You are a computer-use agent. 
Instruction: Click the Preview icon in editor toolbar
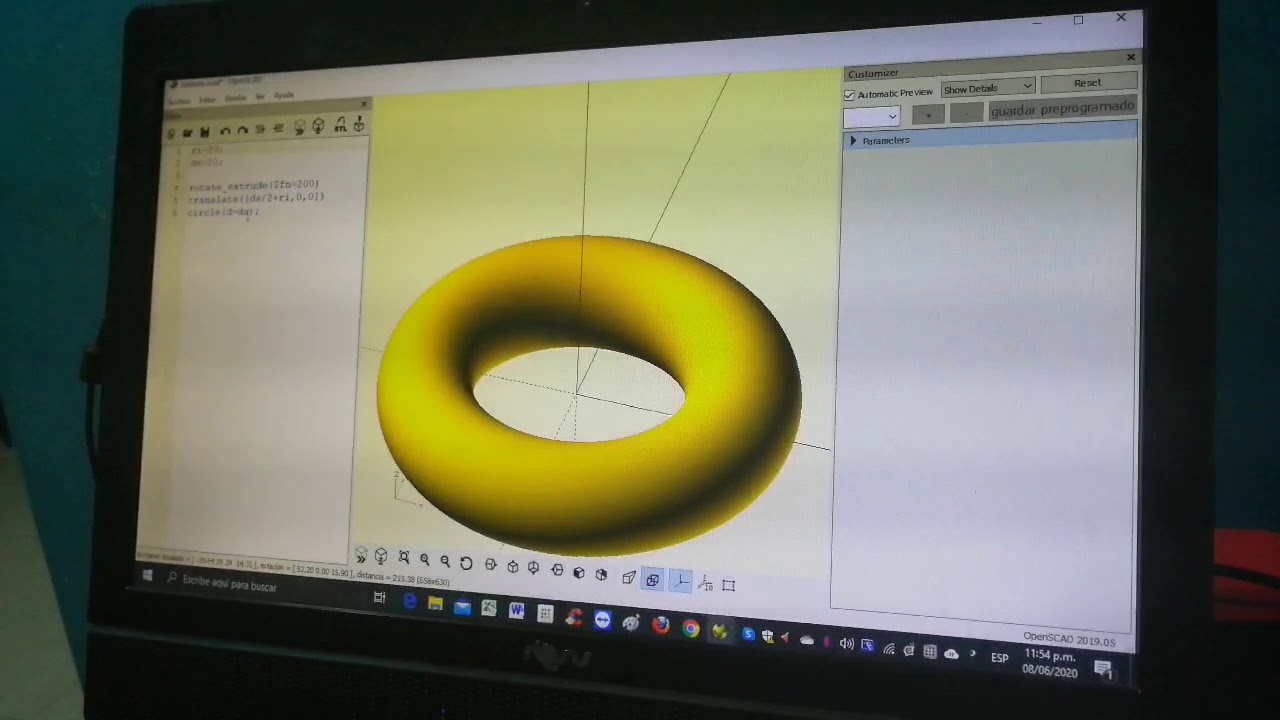click(x=299, y=127)
